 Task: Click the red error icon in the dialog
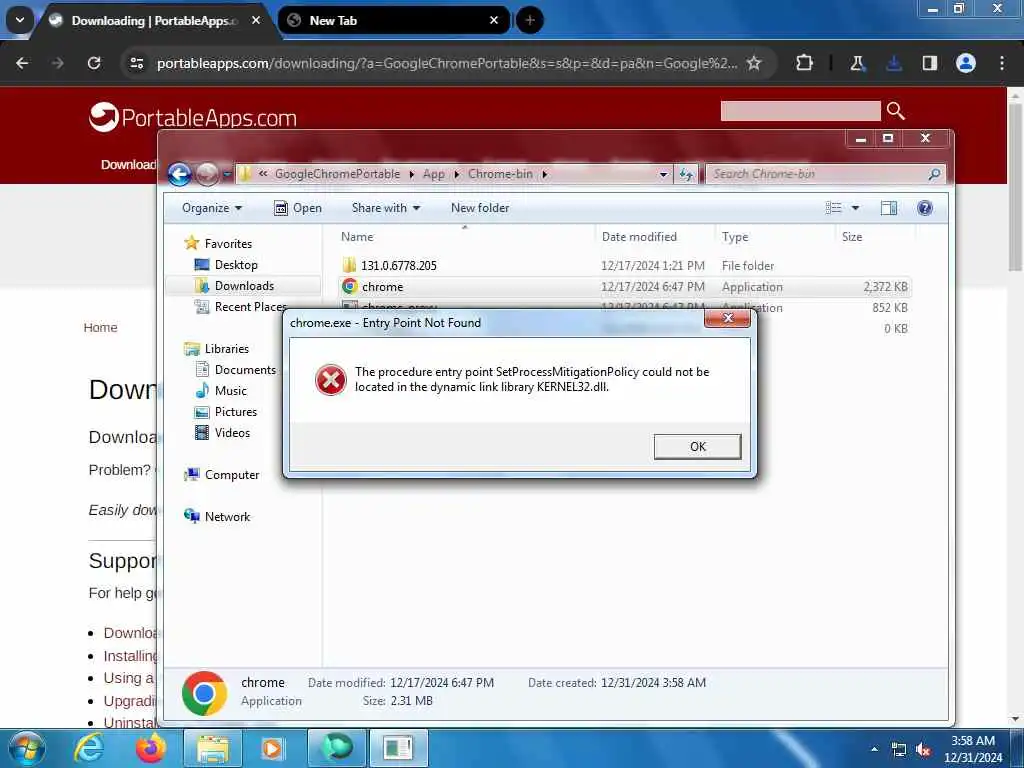(330, 379)
